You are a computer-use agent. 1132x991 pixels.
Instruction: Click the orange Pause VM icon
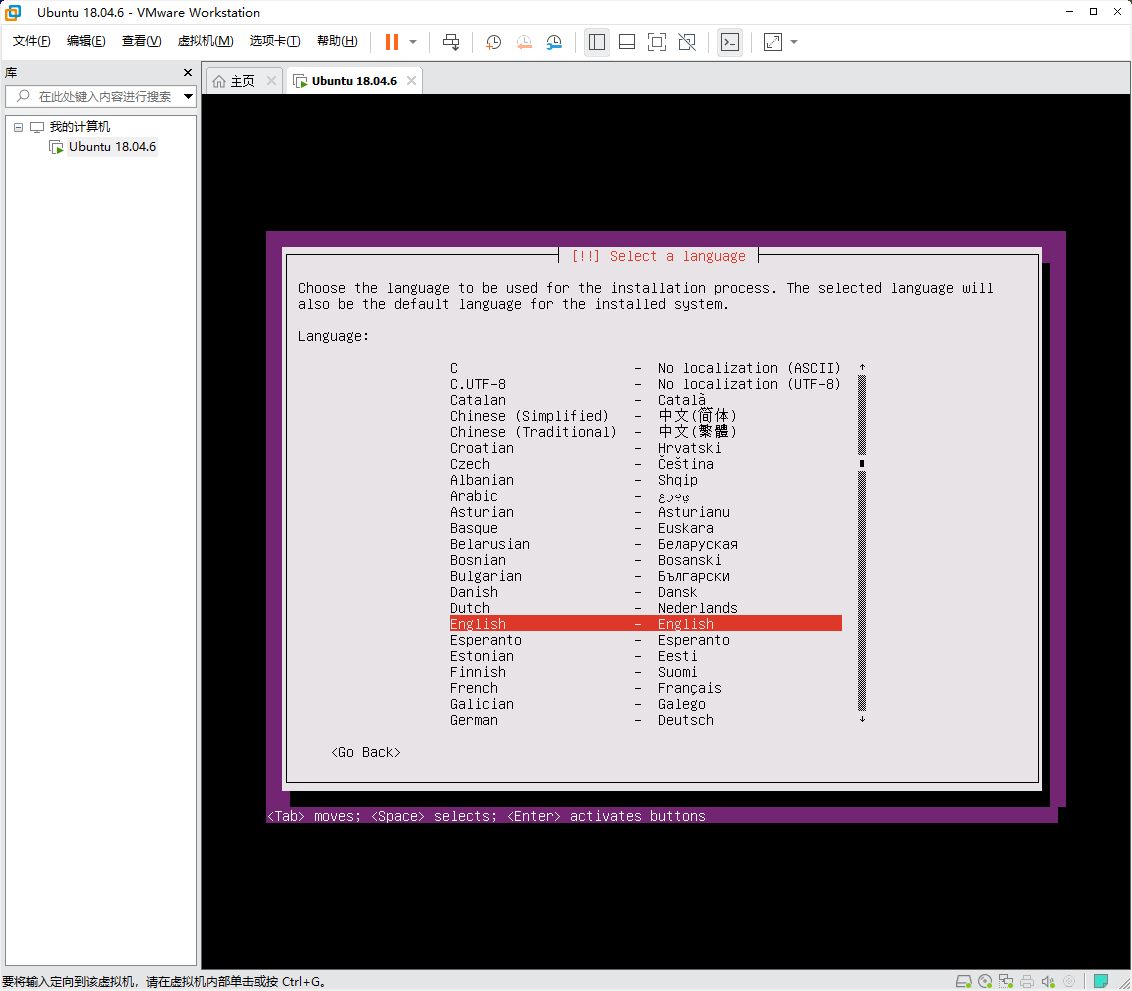pos(391,42)
